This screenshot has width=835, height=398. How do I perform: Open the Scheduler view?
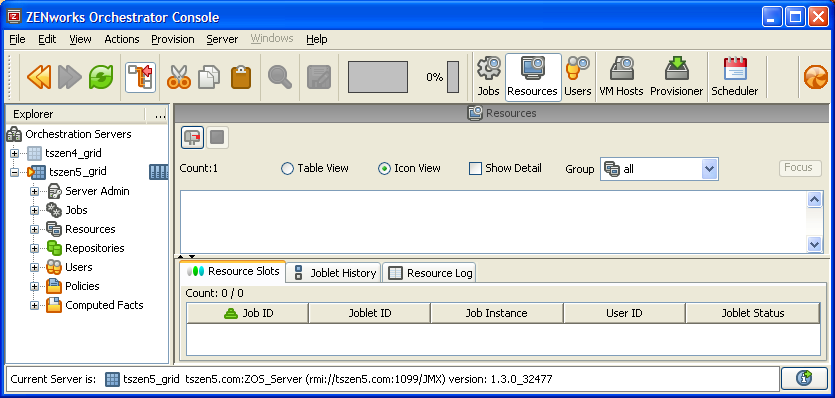click(x=735, y=77)
